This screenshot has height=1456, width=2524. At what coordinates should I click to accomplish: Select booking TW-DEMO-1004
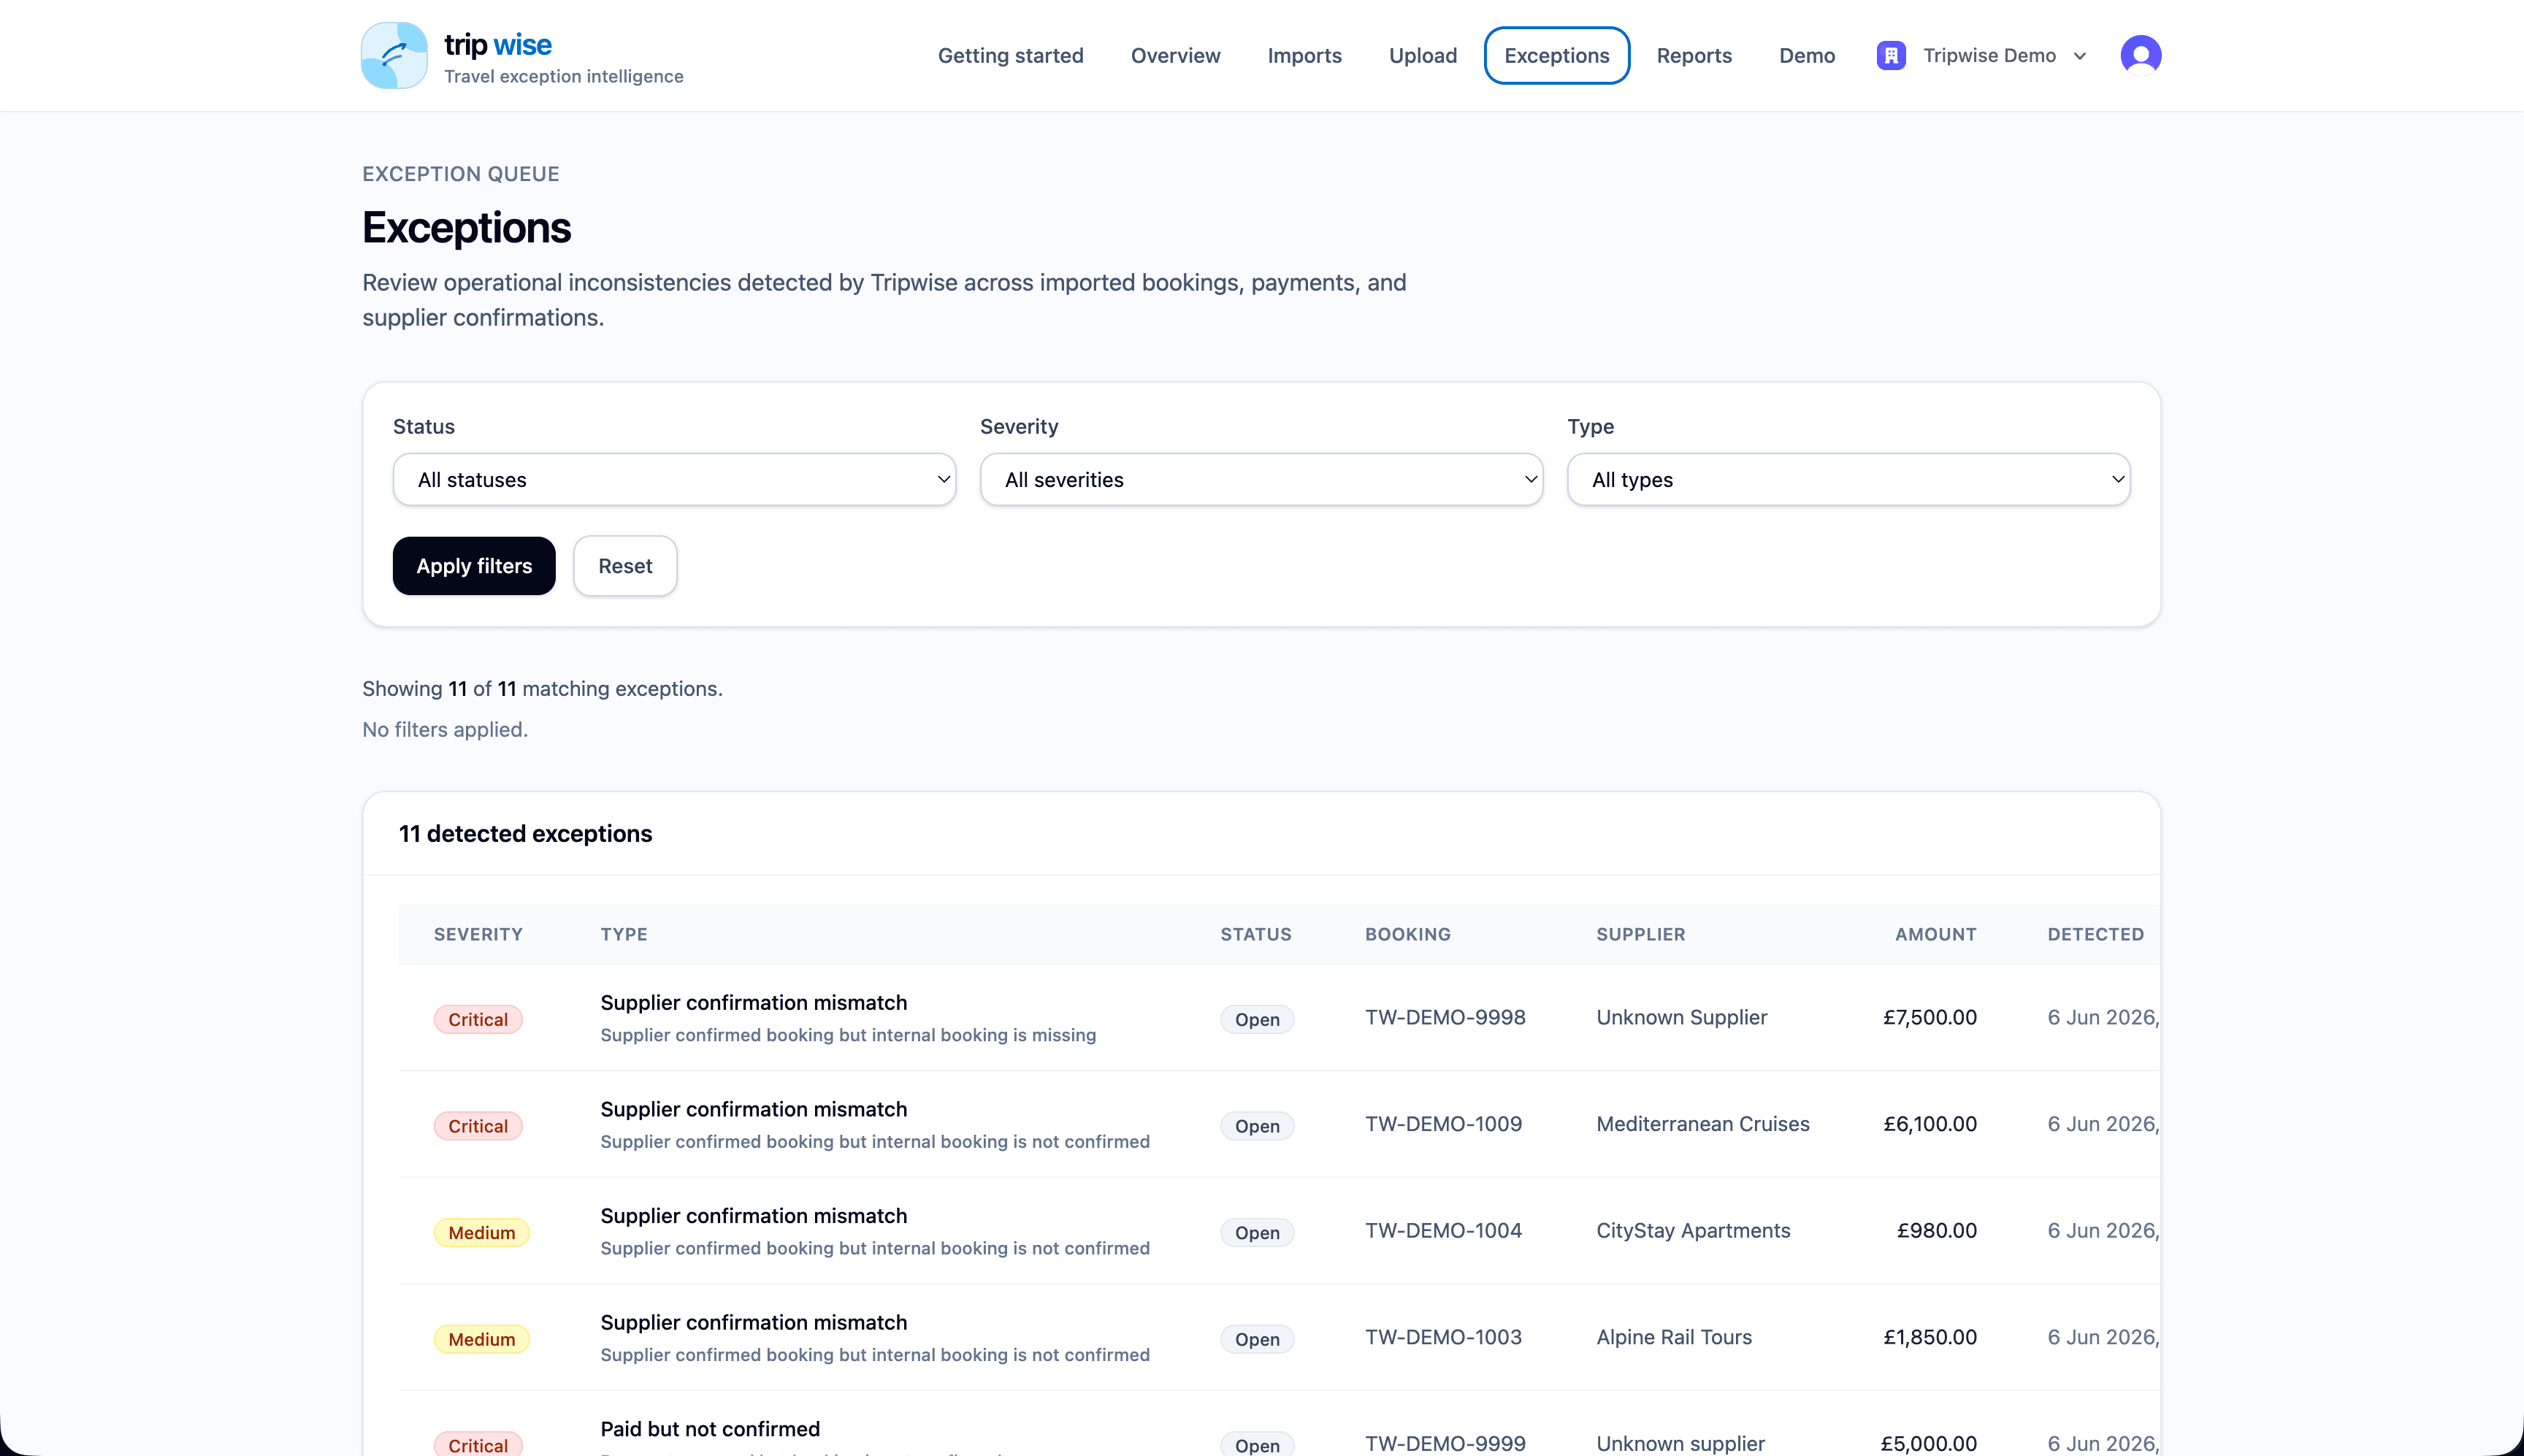[x=1443, y=1231]
